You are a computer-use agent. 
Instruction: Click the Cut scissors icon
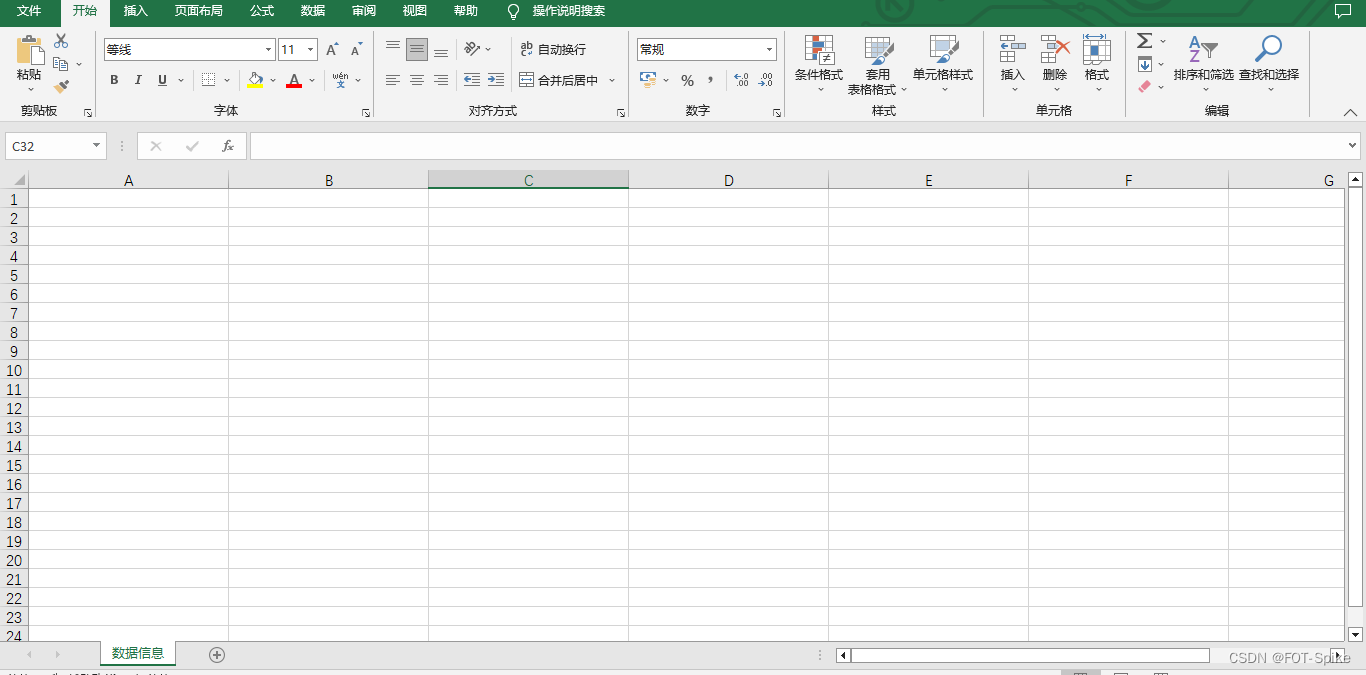(x=61, y=41)
